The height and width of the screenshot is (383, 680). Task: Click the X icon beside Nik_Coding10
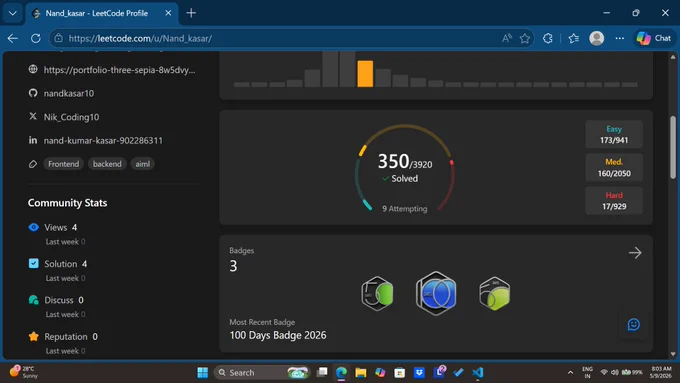tap(33, 116)
